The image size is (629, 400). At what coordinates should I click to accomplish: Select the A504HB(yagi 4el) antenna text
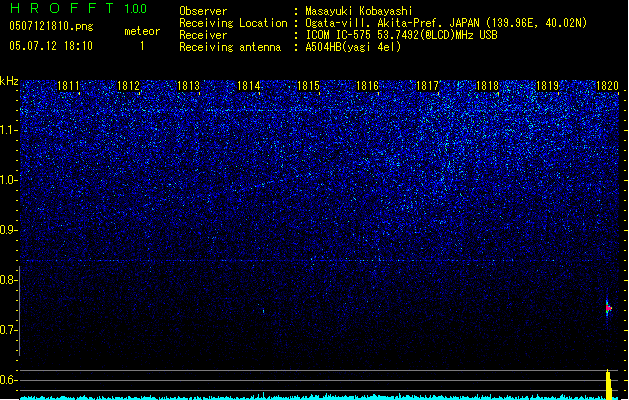(x=353, y=47)
